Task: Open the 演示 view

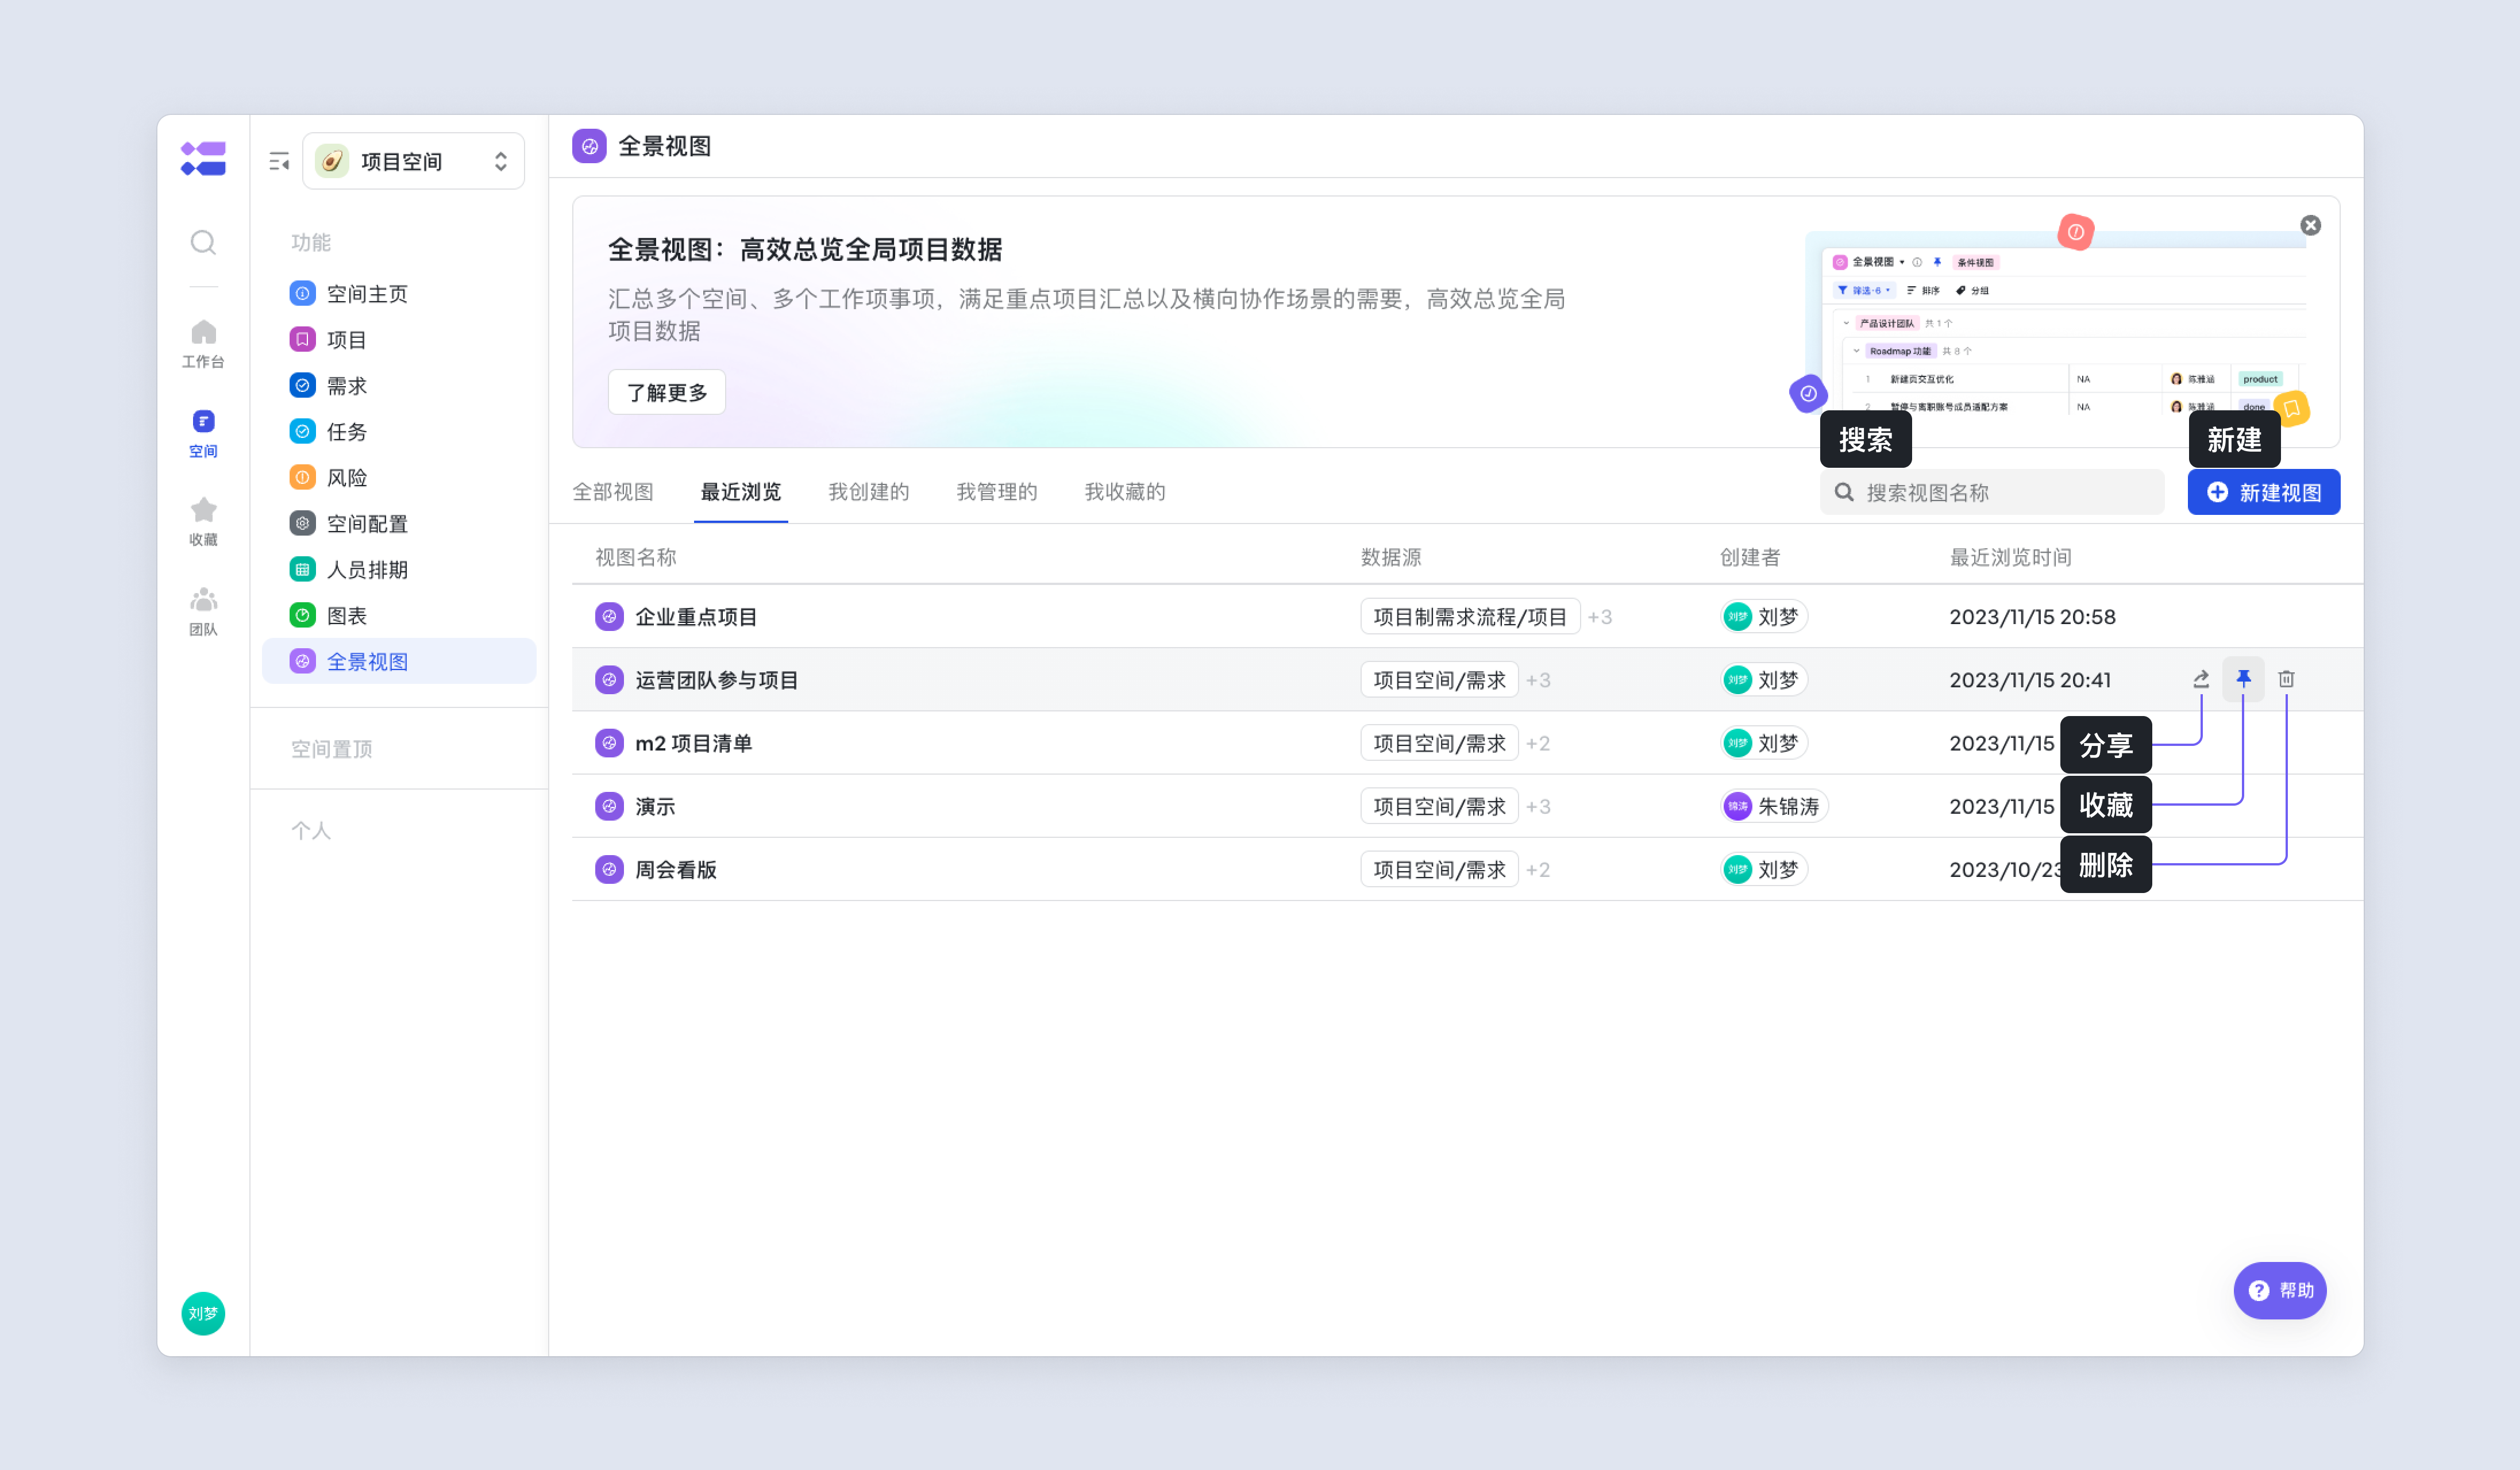Action: 656,805
